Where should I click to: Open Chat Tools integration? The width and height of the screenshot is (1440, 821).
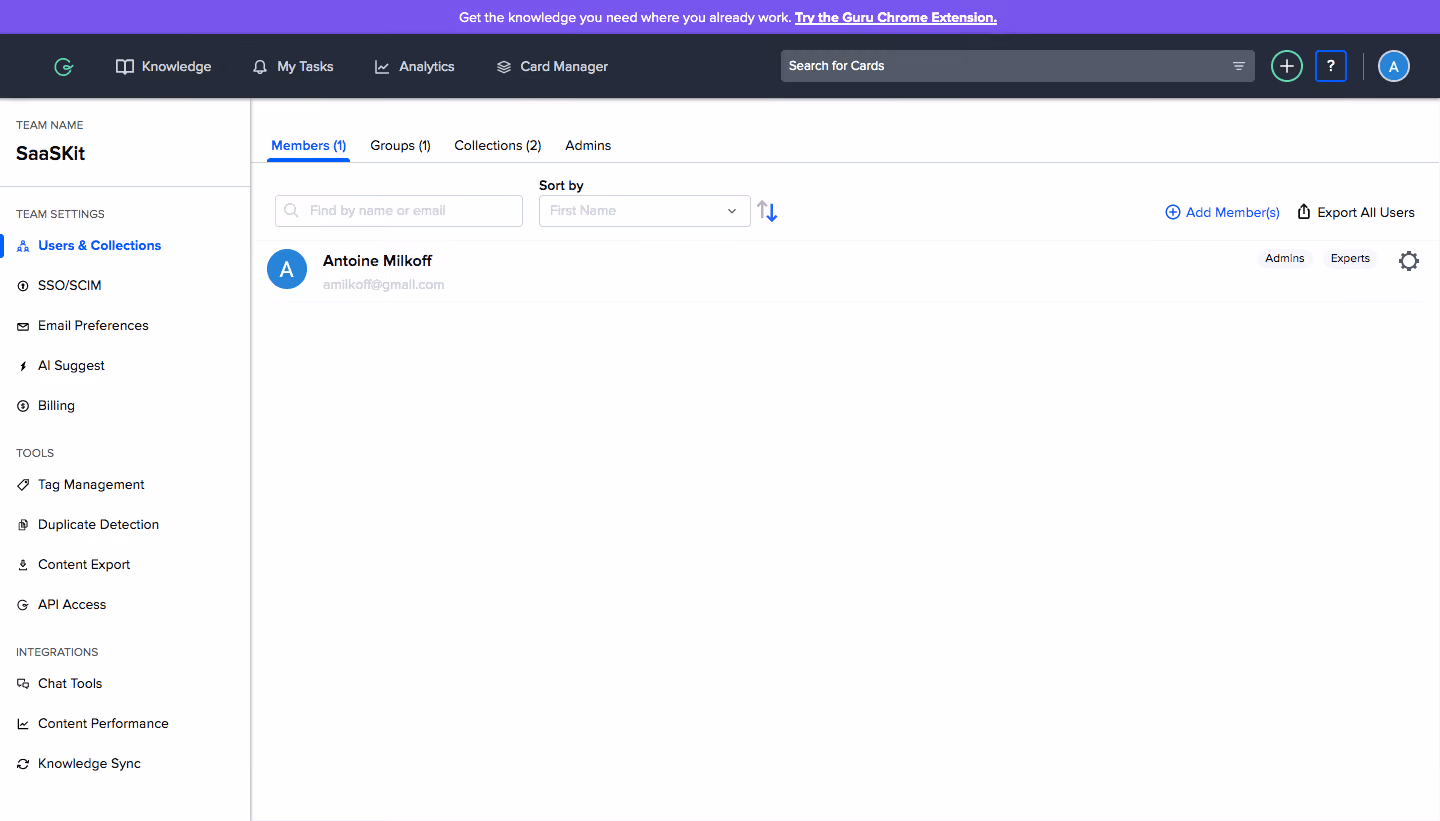click(60, 683)
